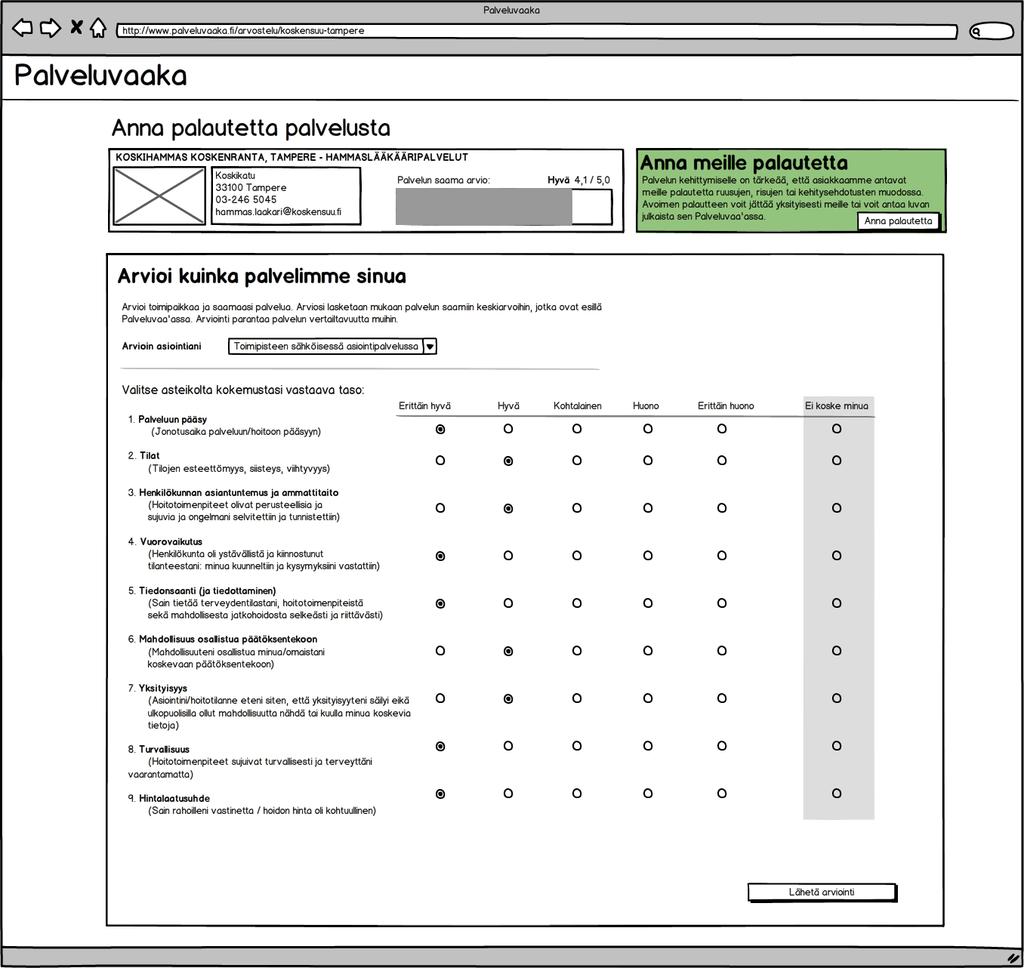Screen dimensions: 1024x968
Task: Click the Arvioi kuinka palvelimme sinua heading
Action: pyautogui.click(x=262, y=276)
